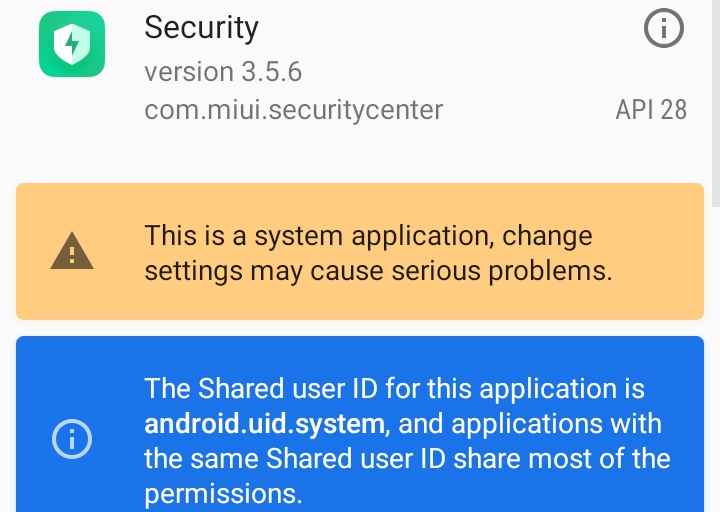Tap the API 28 label
This screenshot has height=512, width=720.
tap(651, 109)
